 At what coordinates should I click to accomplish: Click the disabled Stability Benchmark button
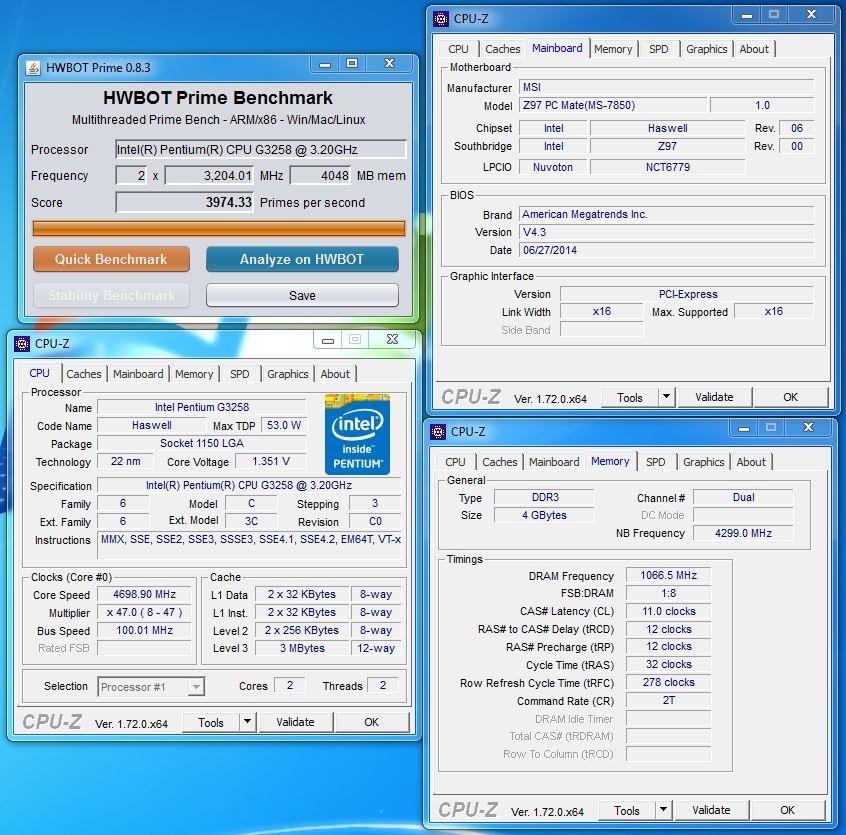111,295
